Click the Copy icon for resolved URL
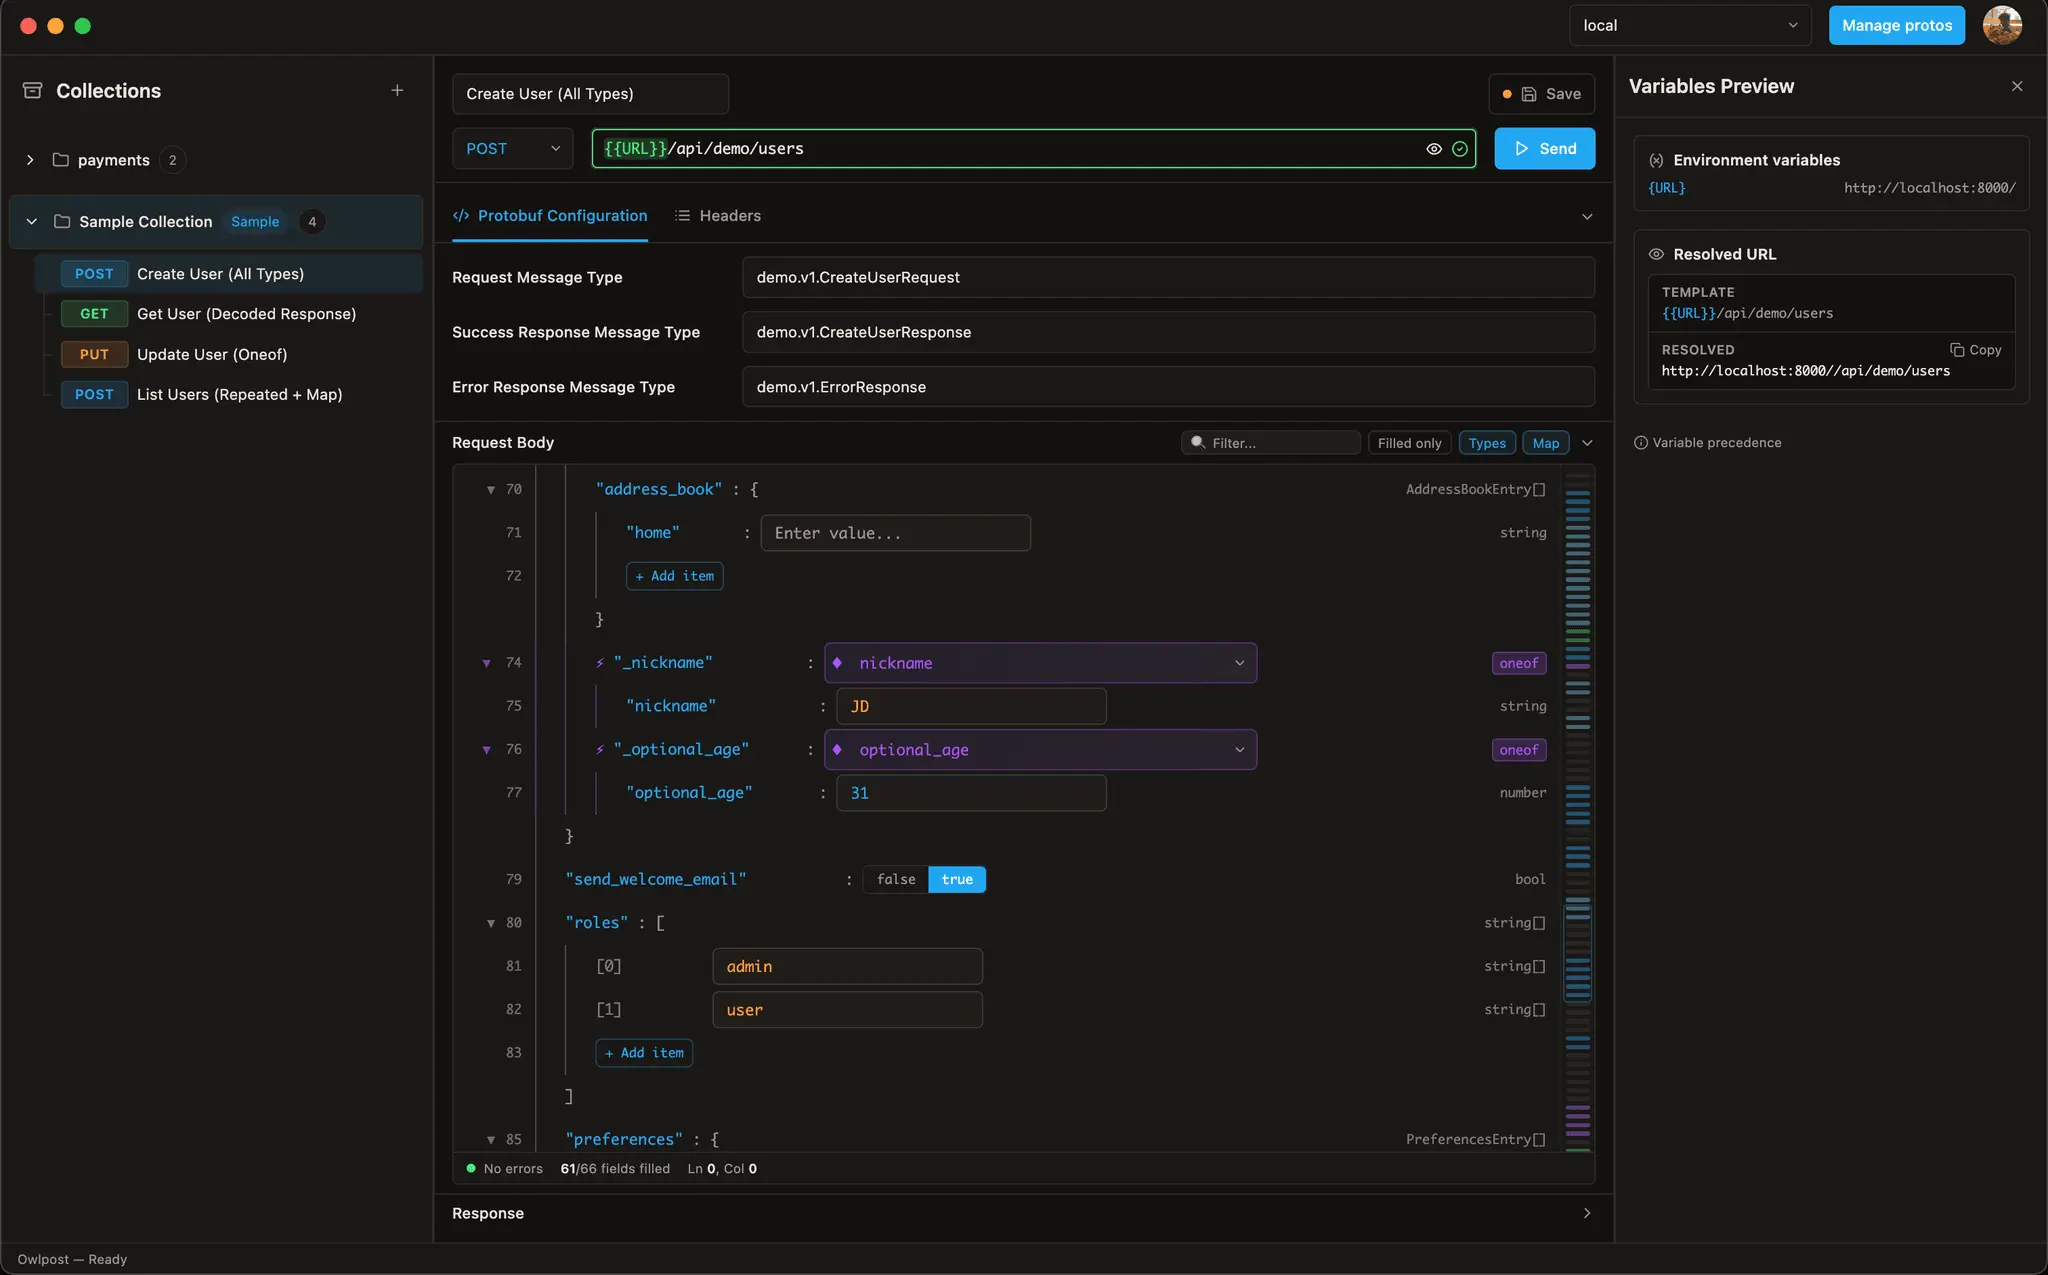This screenshot has height=1275, width=2048. click(x=1956, y=350)
